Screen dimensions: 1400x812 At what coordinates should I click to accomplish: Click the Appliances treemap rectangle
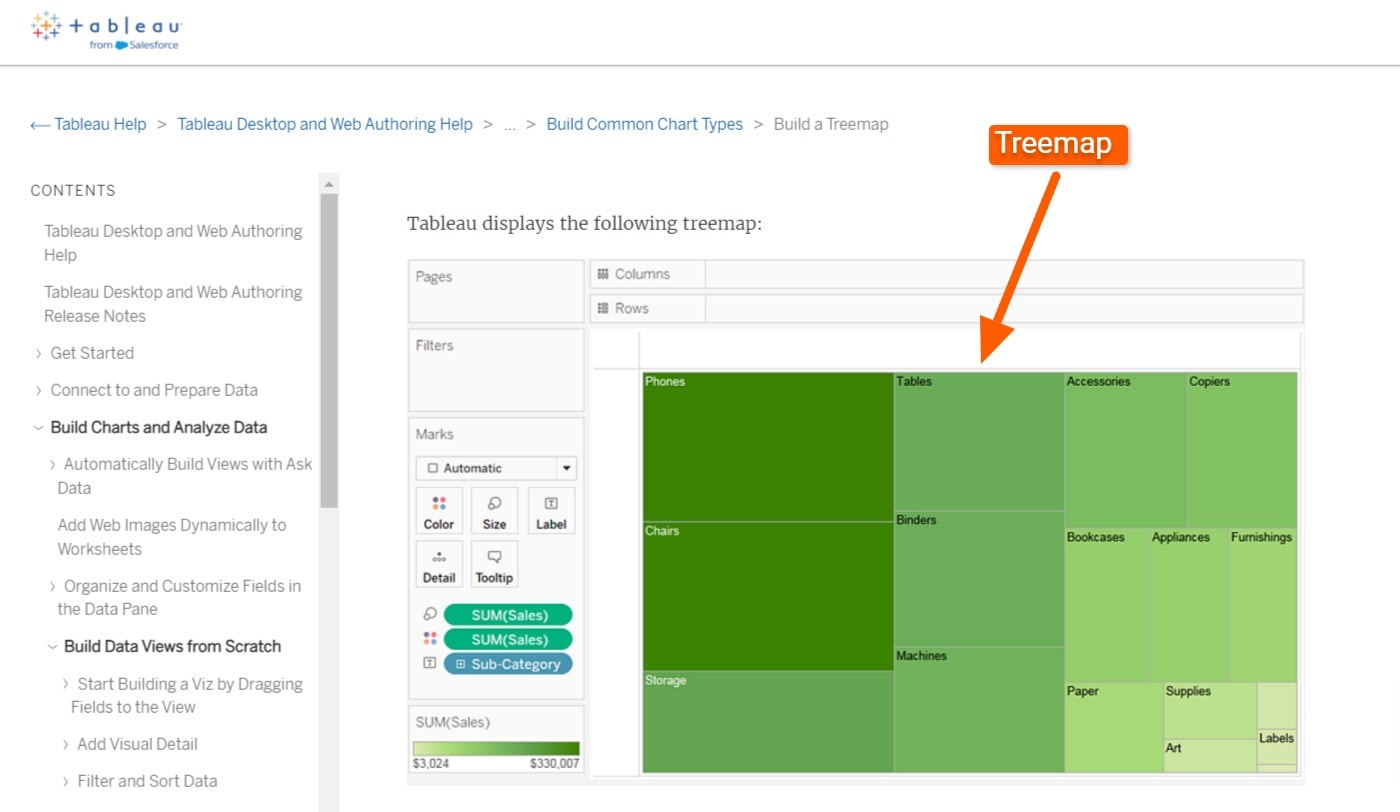(x=1189, y=605)
